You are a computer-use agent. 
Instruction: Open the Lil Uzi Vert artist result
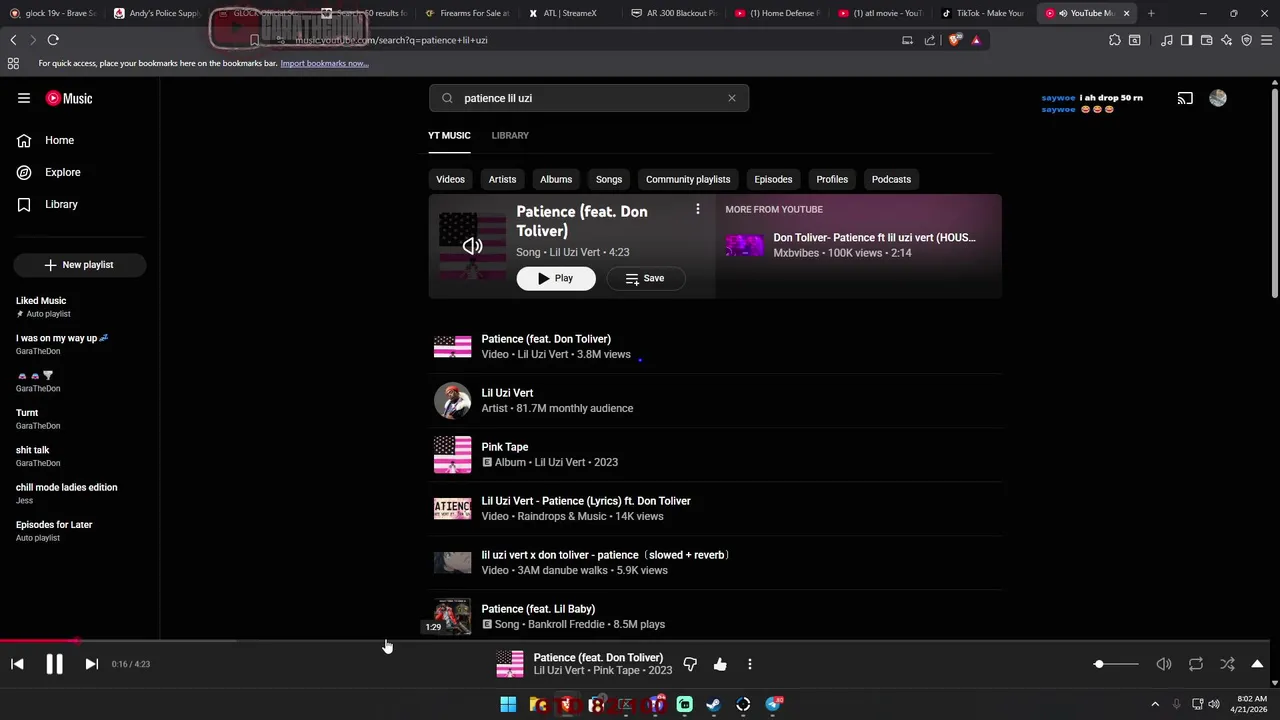coord(715,400)
